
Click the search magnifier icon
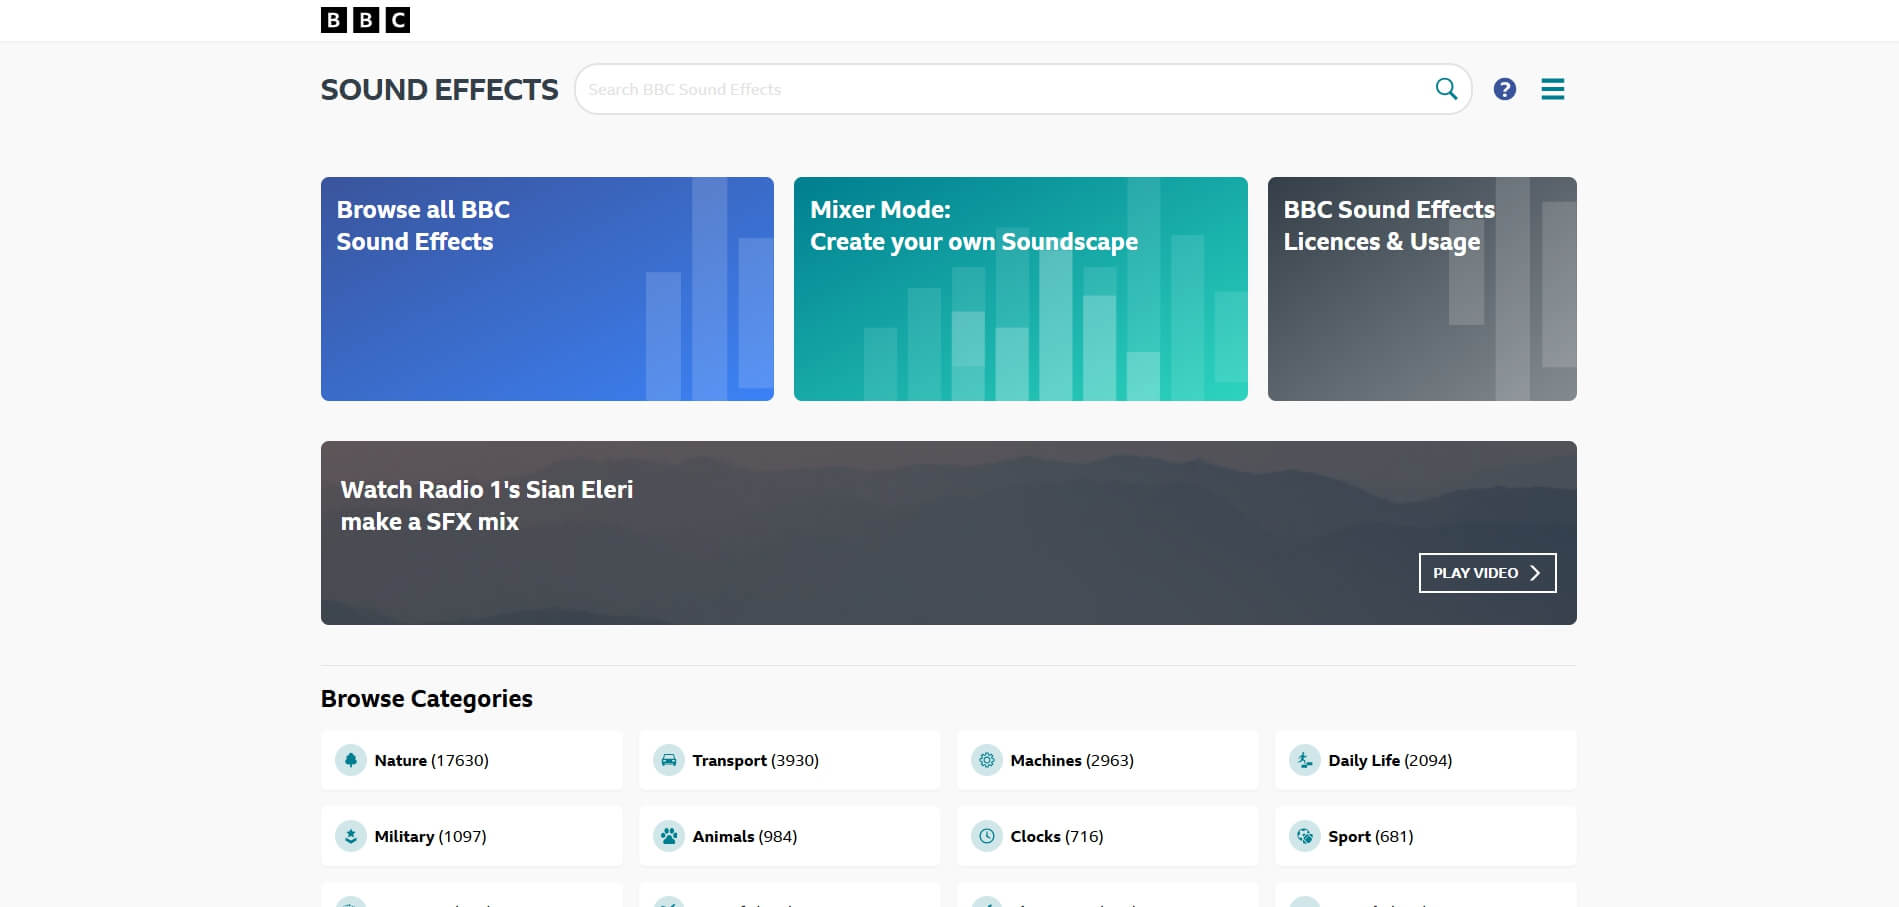pos(1446,89)
